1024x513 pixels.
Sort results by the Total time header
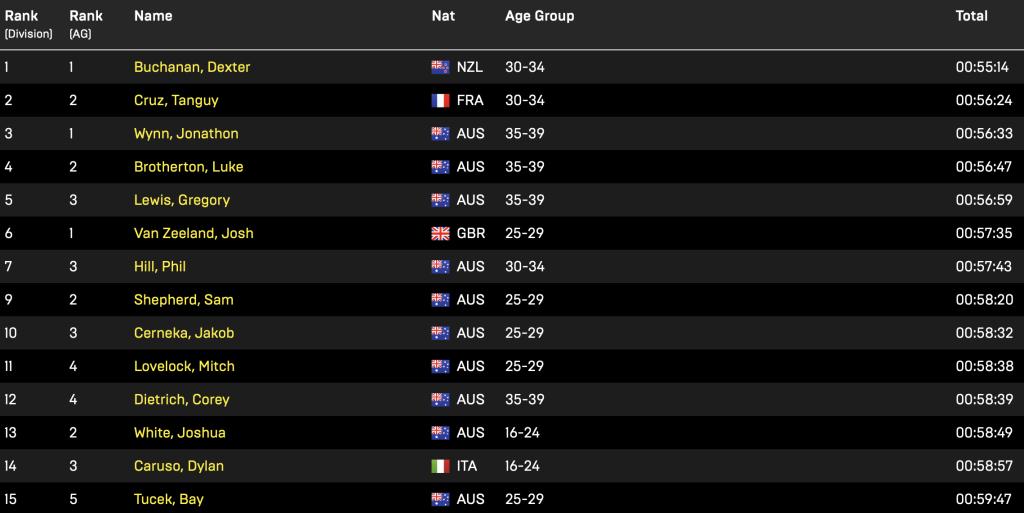coord(971,16)
